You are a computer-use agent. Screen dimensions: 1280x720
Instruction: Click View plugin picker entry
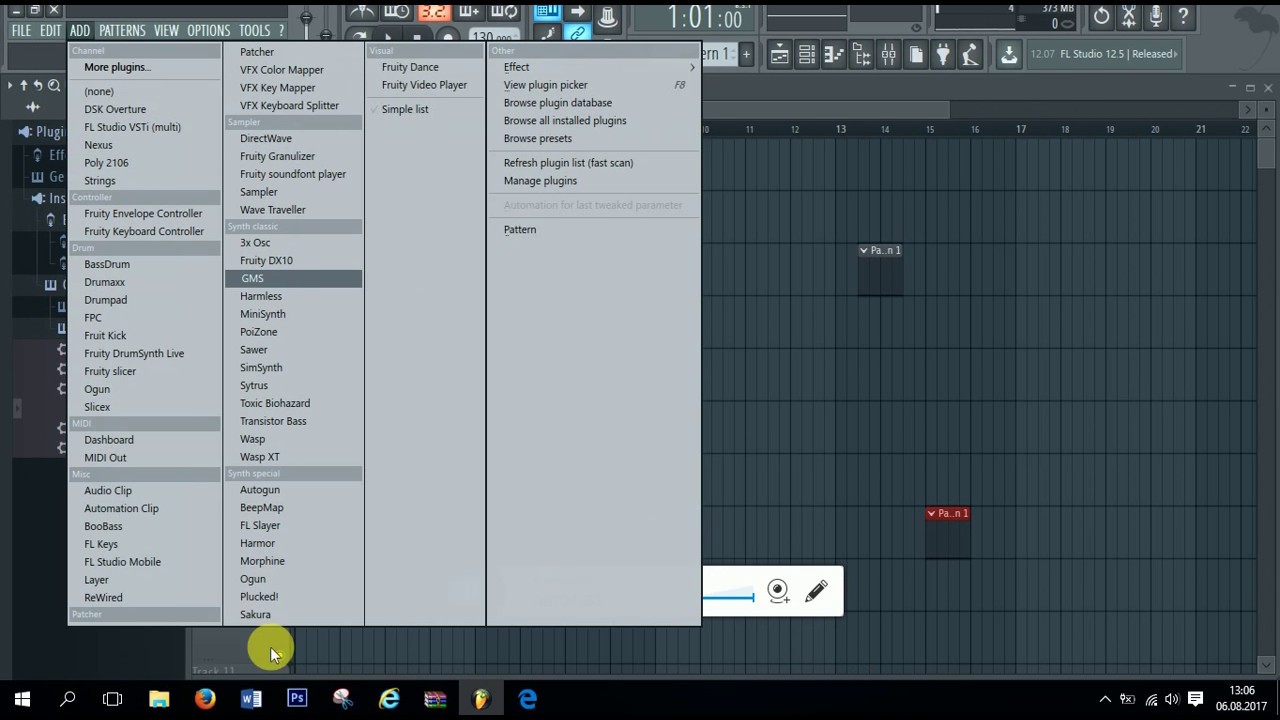(x=545, y=85)
